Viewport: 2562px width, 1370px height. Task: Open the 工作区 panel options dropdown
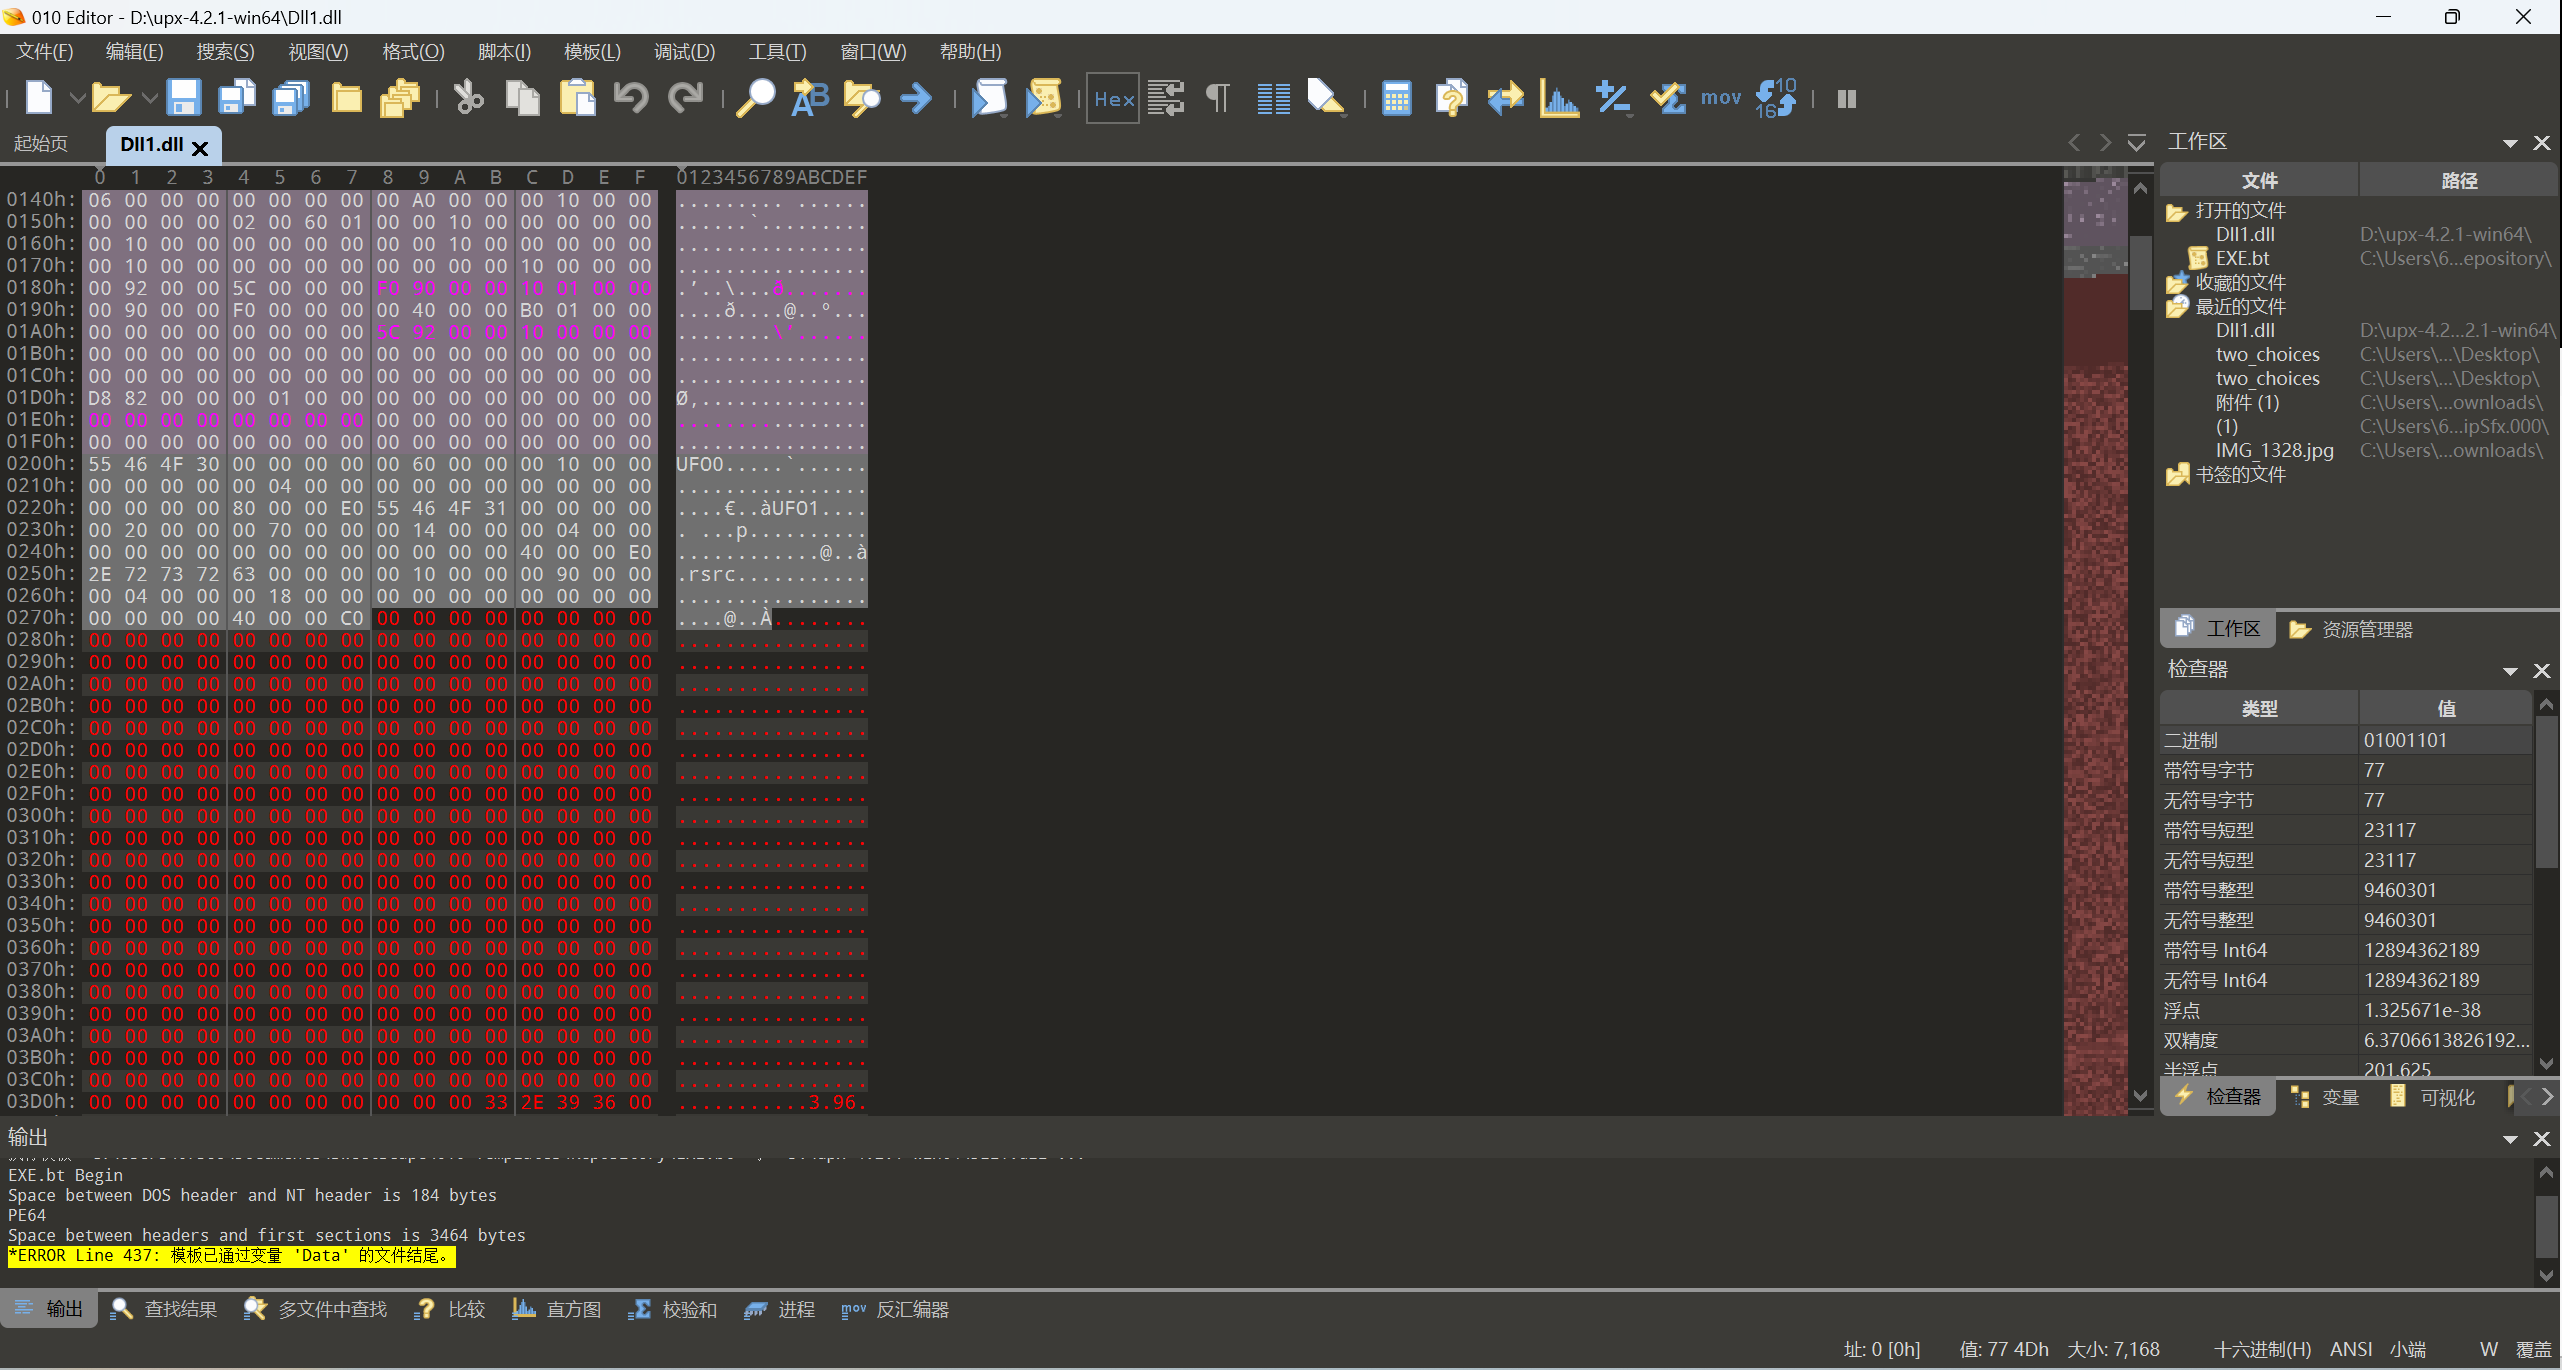click(2510, 143)
